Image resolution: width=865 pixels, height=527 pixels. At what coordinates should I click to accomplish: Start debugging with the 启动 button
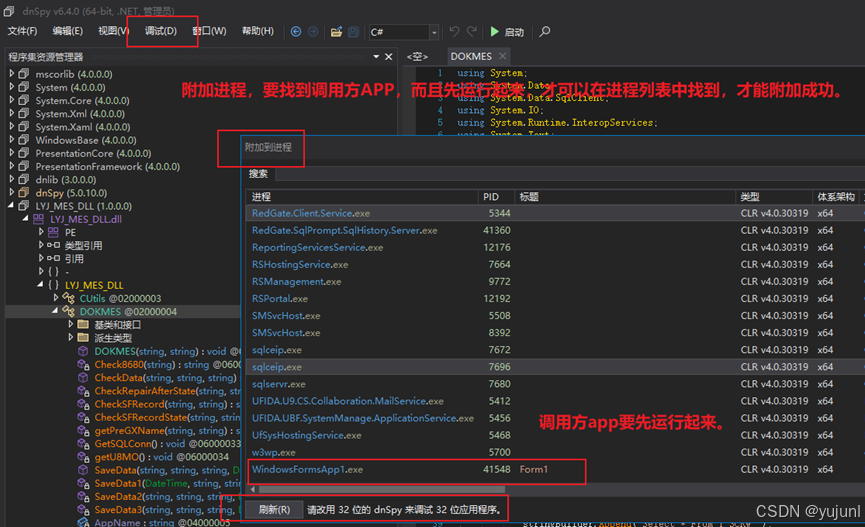507,32
